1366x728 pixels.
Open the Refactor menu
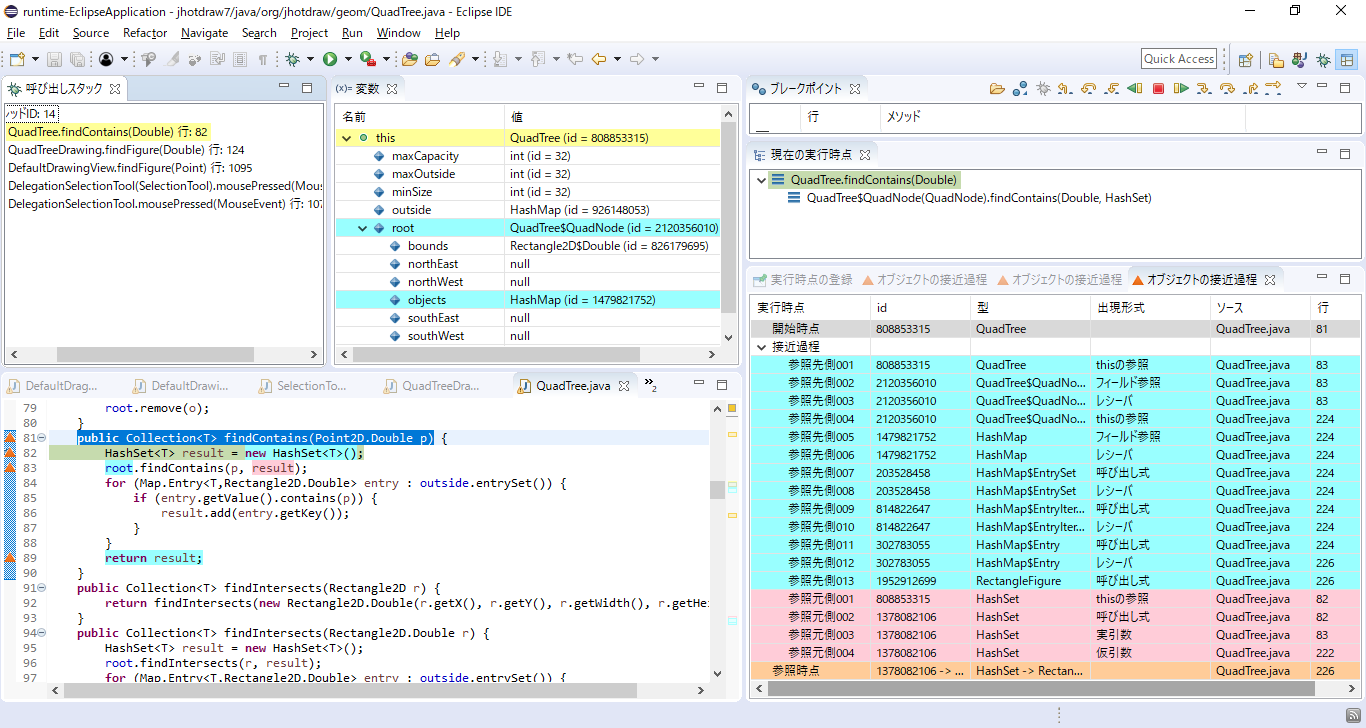click(x=145, y=33)
